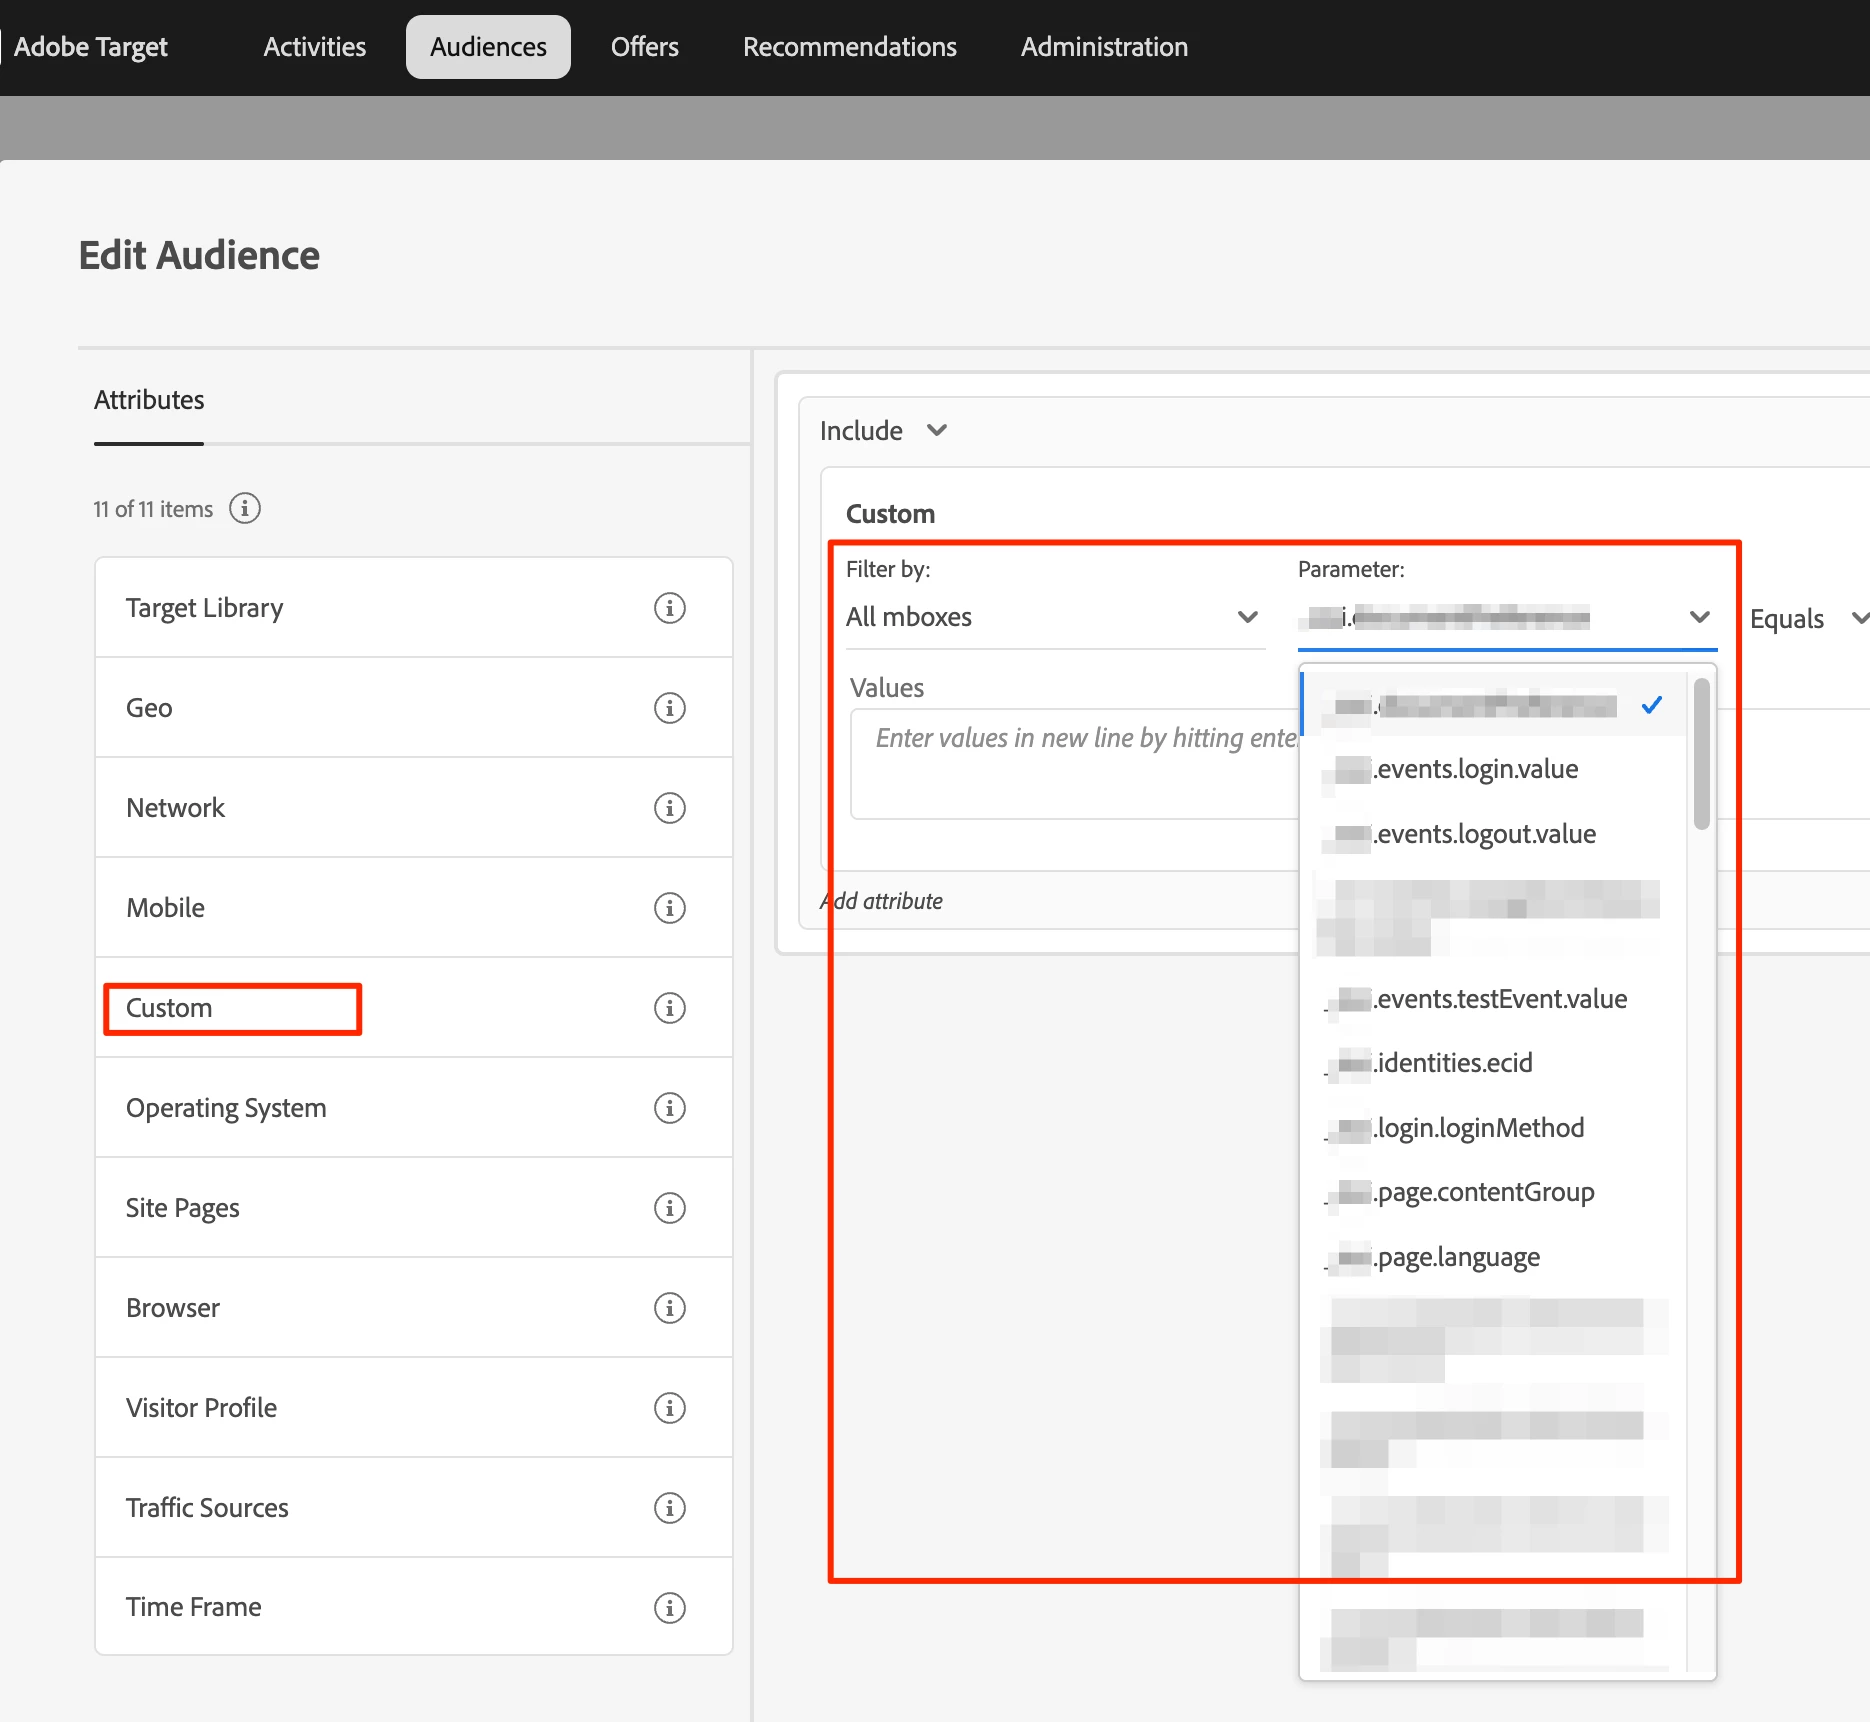Viewport: 1870px width, 1722px height.
Task: Pick page.contentGroup from parameter list
Action: click(1492, 1192)
